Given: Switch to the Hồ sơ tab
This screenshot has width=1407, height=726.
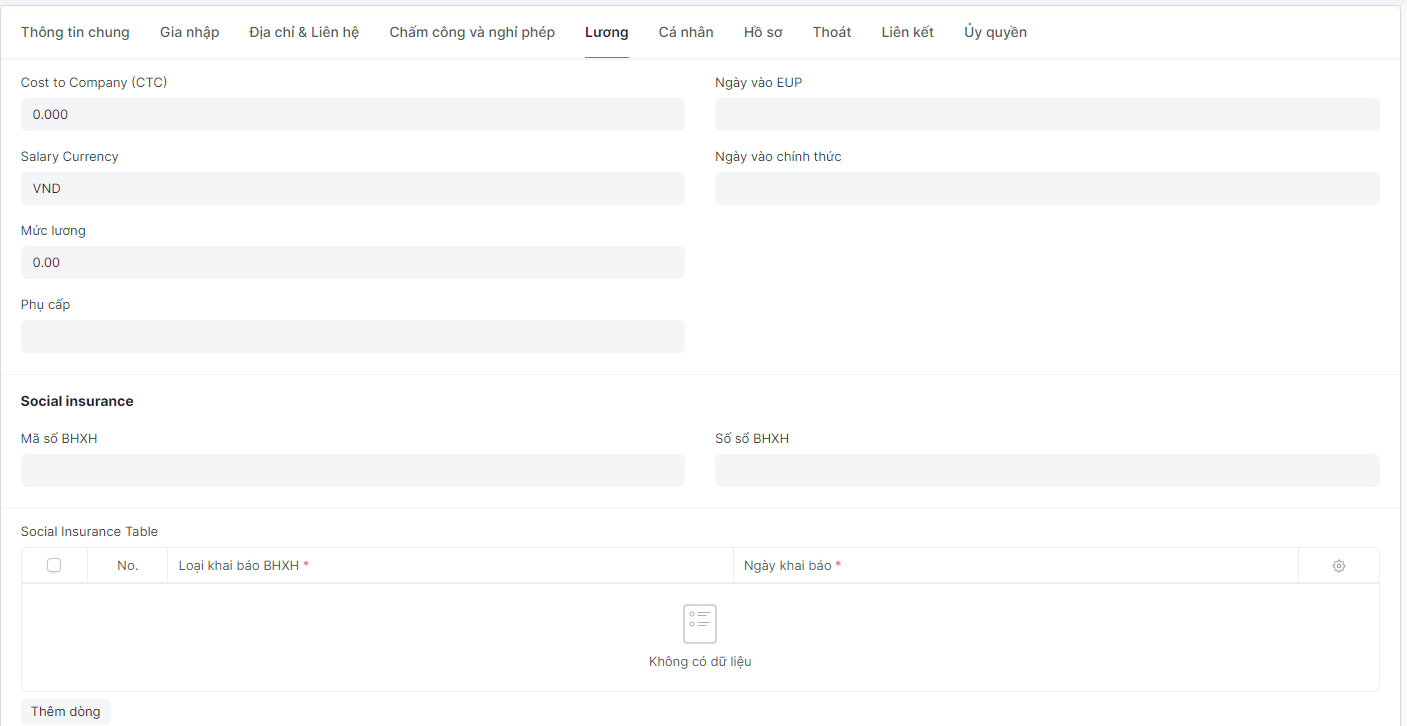Looking at the screenshot, I should [x=763, y=32].
